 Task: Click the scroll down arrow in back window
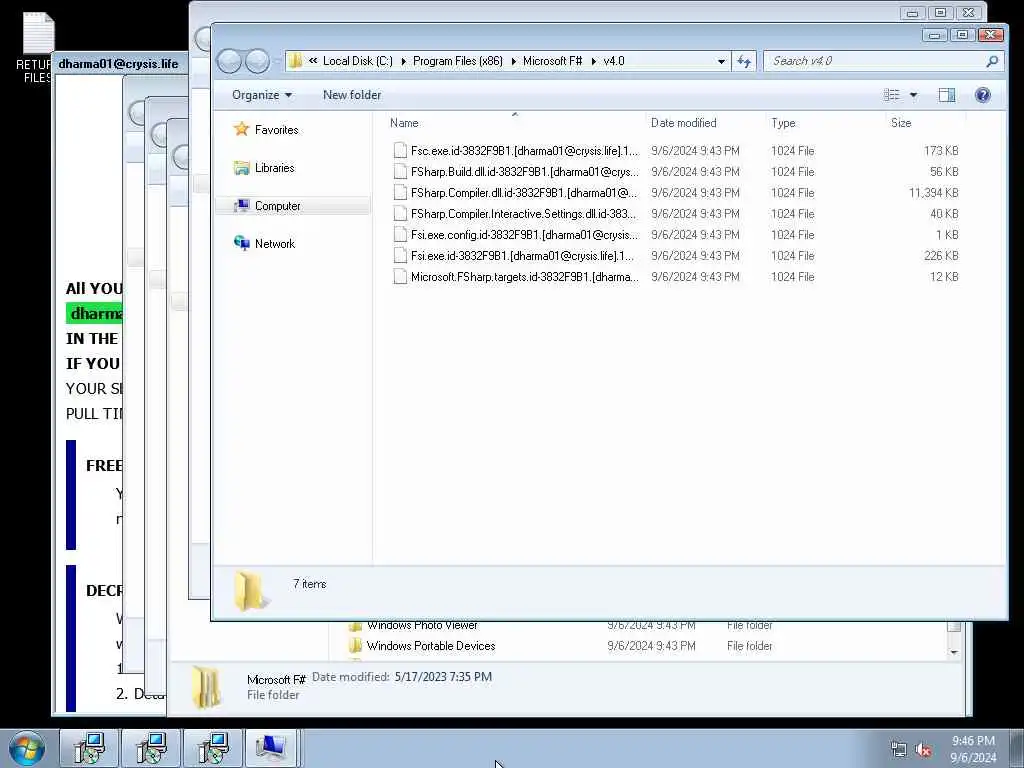click(954, 652)
